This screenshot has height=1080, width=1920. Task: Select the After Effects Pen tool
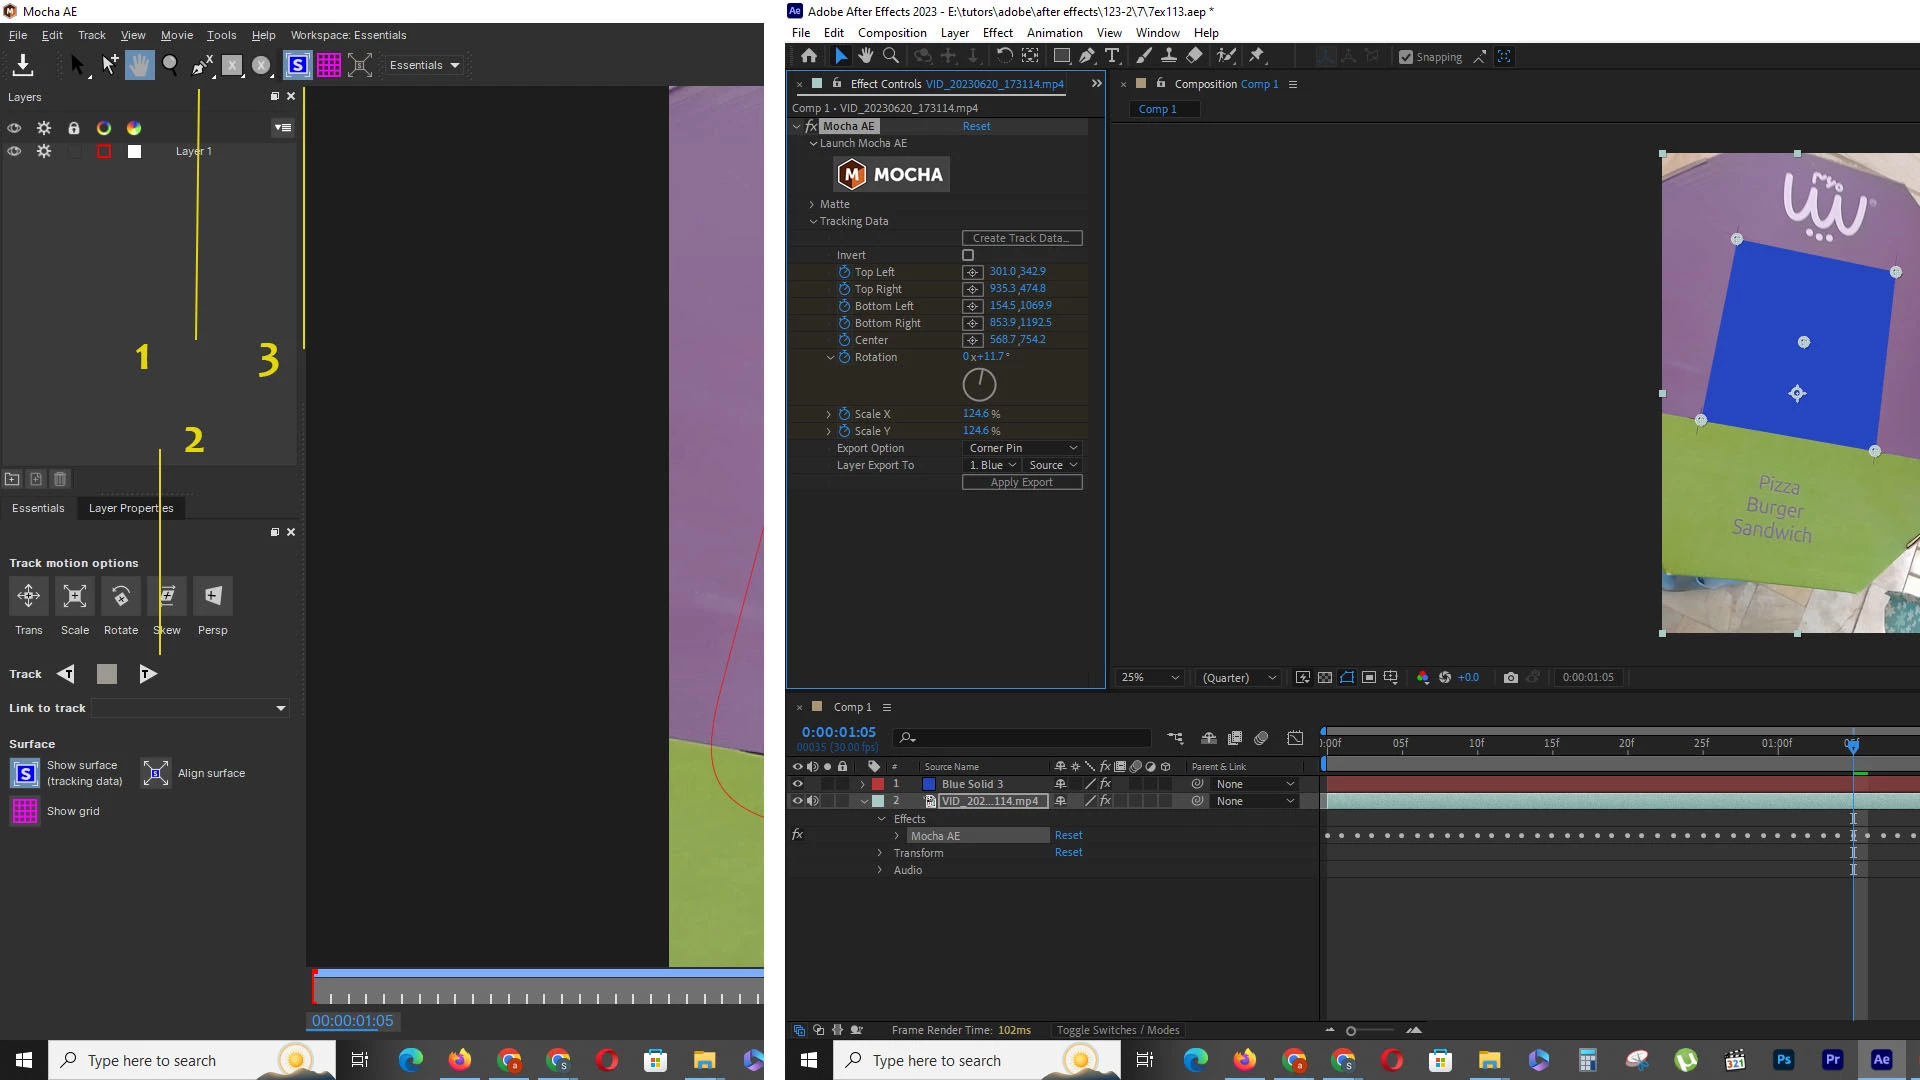point(1087,57)
